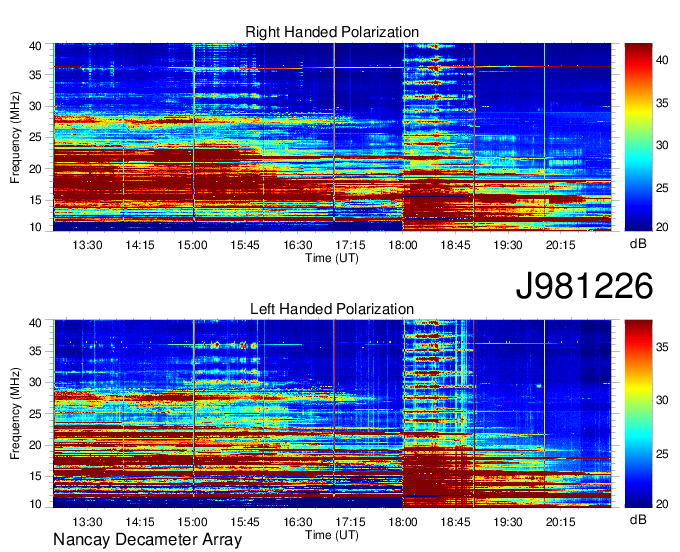Image resolution: width=680 pixels, height=552 pixels.
Task: Click the Right Handed plot's color scale bar
Action: [x=638, y=137]
